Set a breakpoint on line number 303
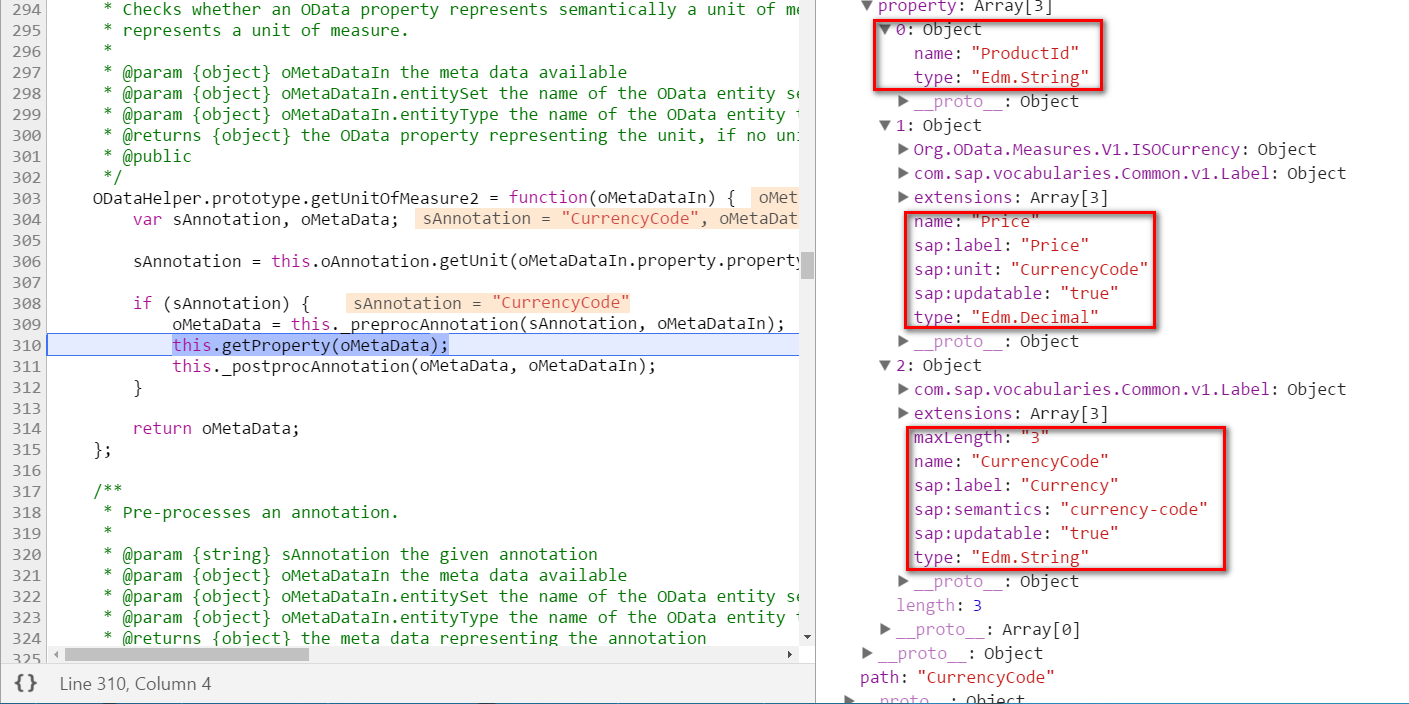The height and width of the screenshot is (704, 1409). pos(28,198)
